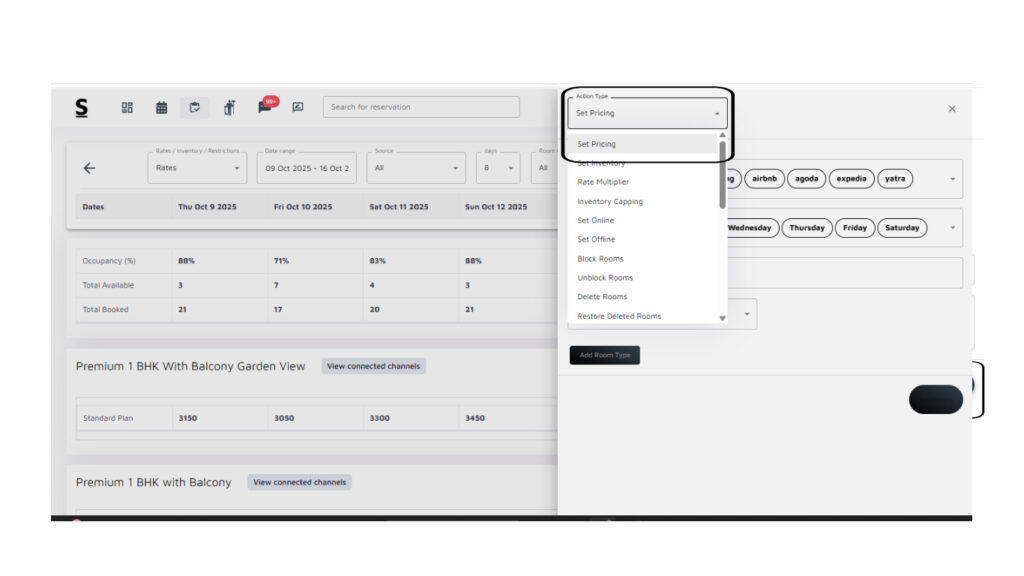Click the back arrow beside Rates filter
This screenshot has width=1024, height=576.
coord(89,168)
